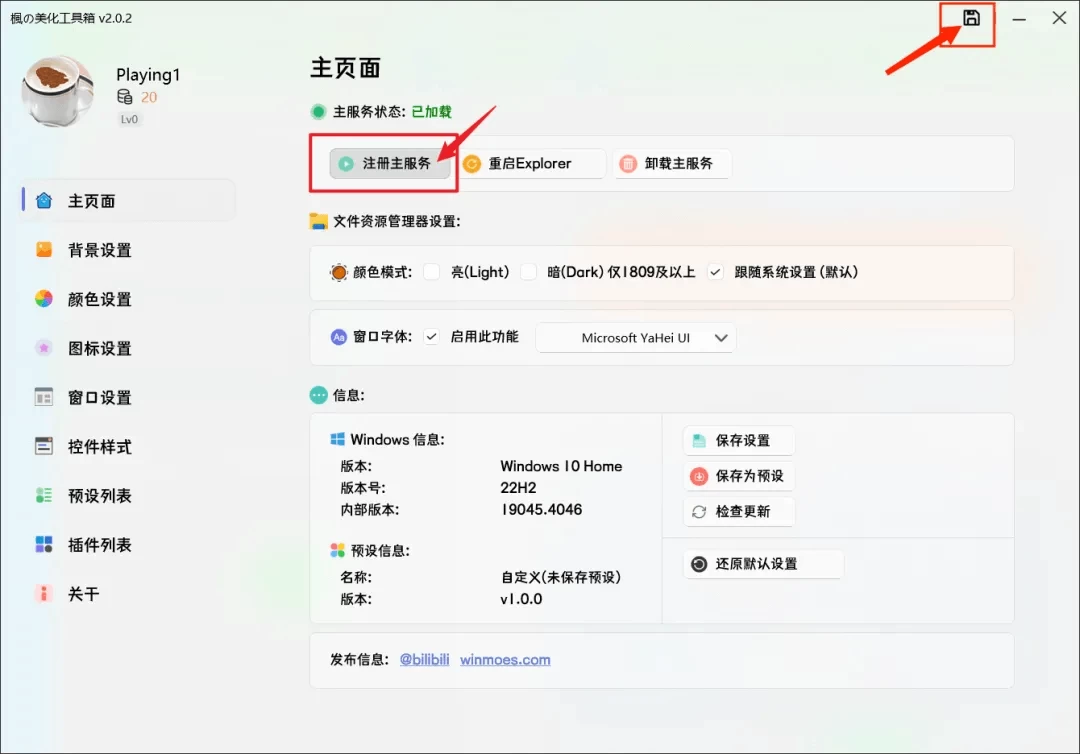The image size is (1080, 754).
Task: Click the document icon on 保存设置
Action: [x=699, y=441]
